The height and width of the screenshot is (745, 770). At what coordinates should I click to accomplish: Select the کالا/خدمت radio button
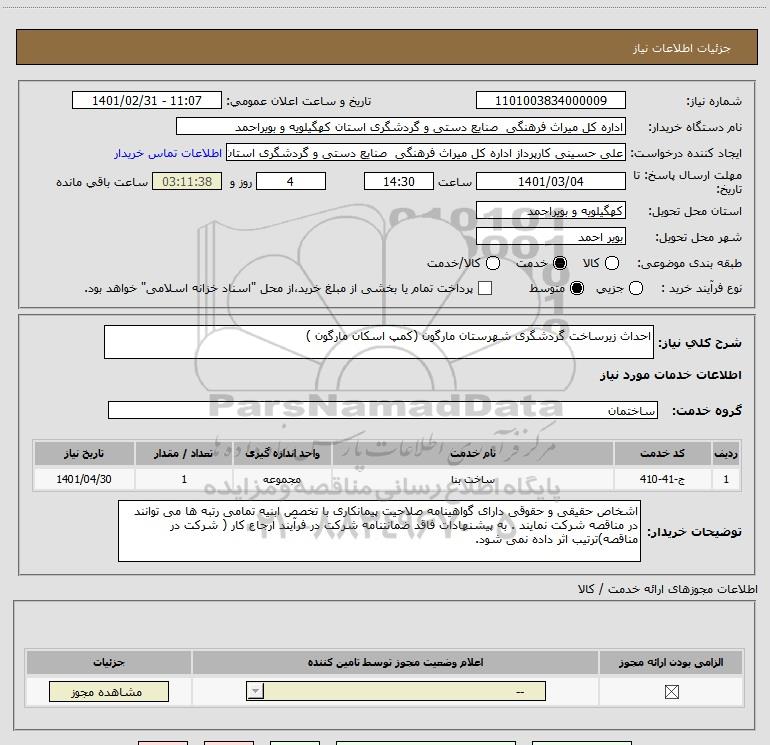(x=493, y=263)
